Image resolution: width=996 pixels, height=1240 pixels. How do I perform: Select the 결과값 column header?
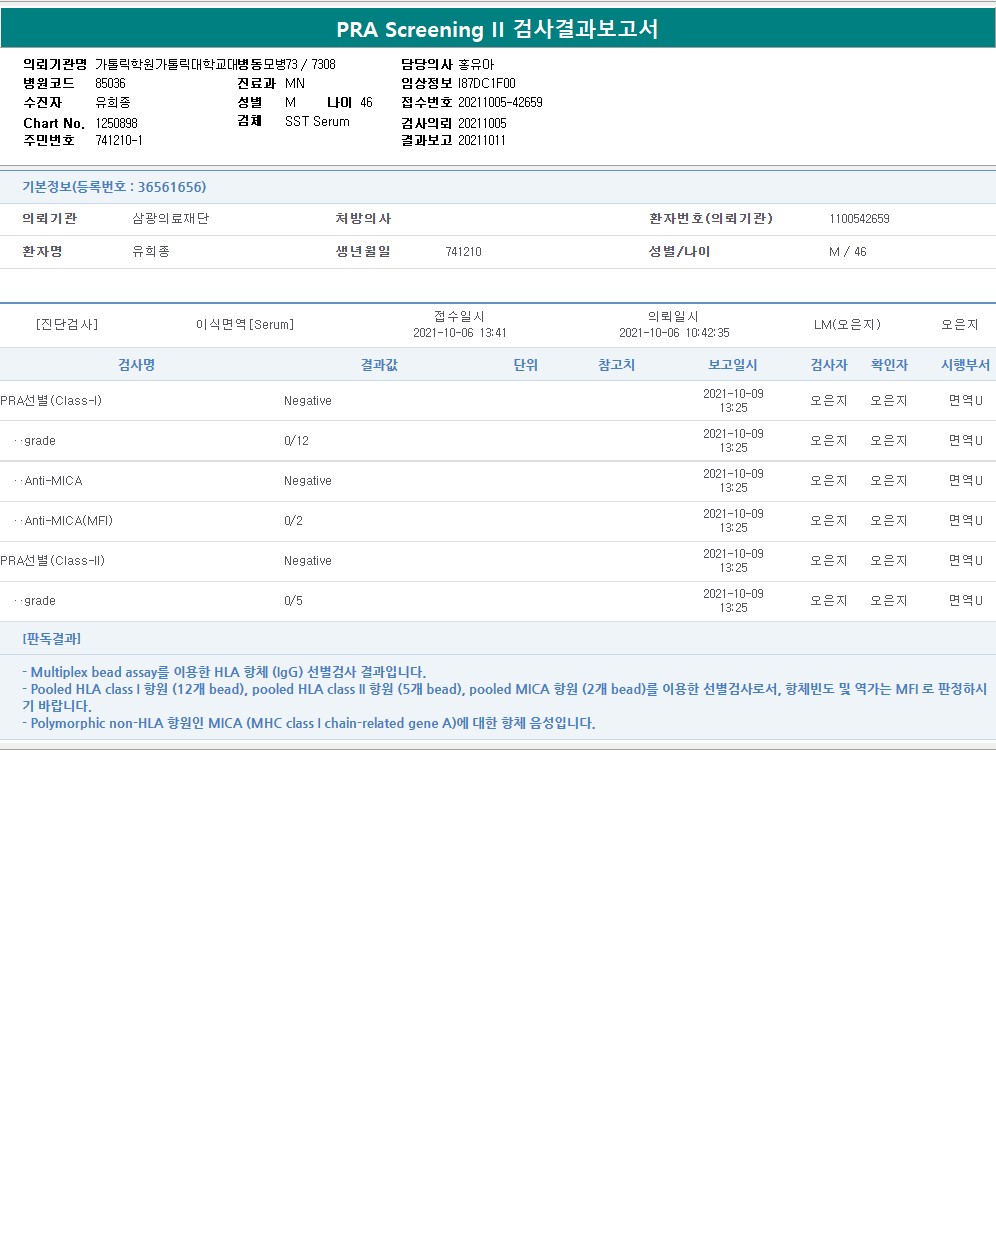(379, 365)
